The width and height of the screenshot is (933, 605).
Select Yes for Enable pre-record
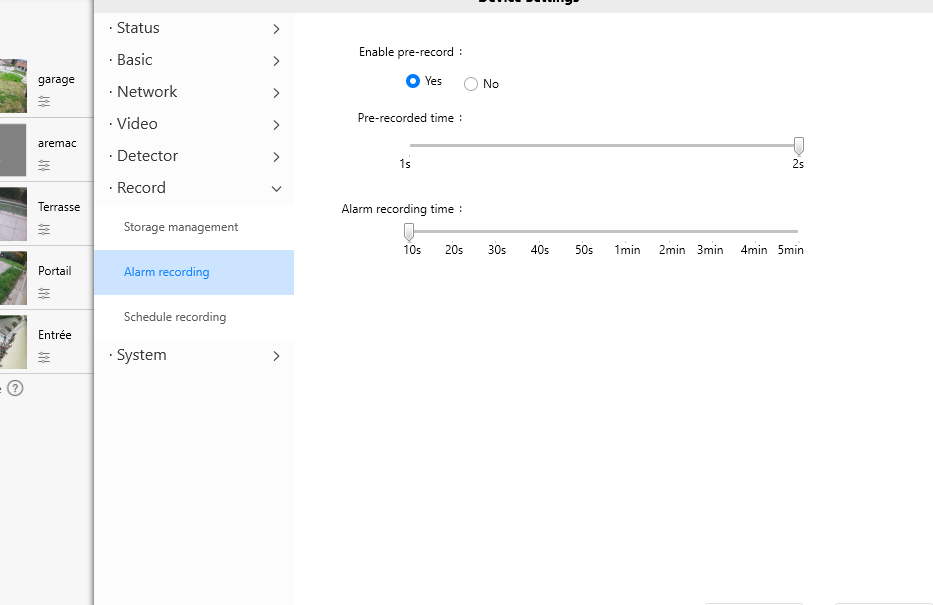coord(413,81)
